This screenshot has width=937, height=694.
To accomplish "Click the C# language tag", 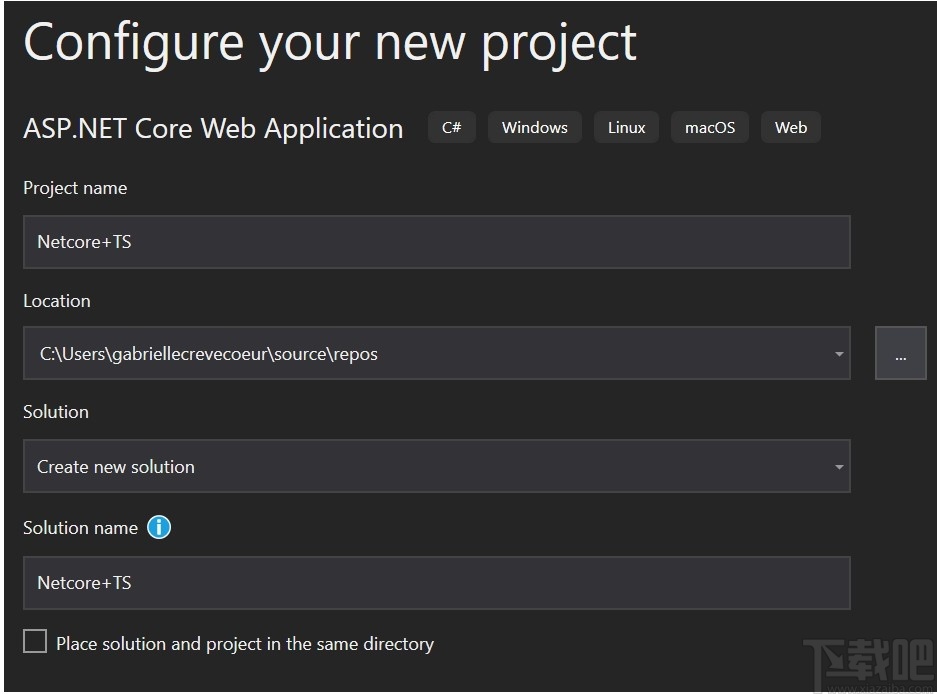I will click(451, 127).
